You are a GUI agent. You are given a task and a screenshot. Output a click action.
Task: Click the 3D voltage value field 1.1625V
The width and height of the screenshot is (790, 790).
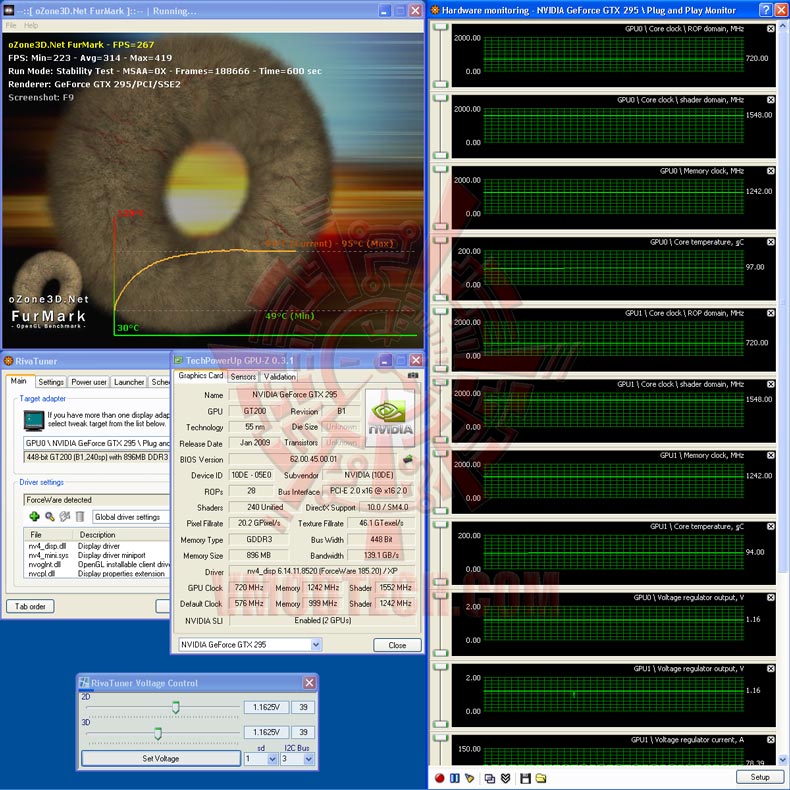pos(267,732)
